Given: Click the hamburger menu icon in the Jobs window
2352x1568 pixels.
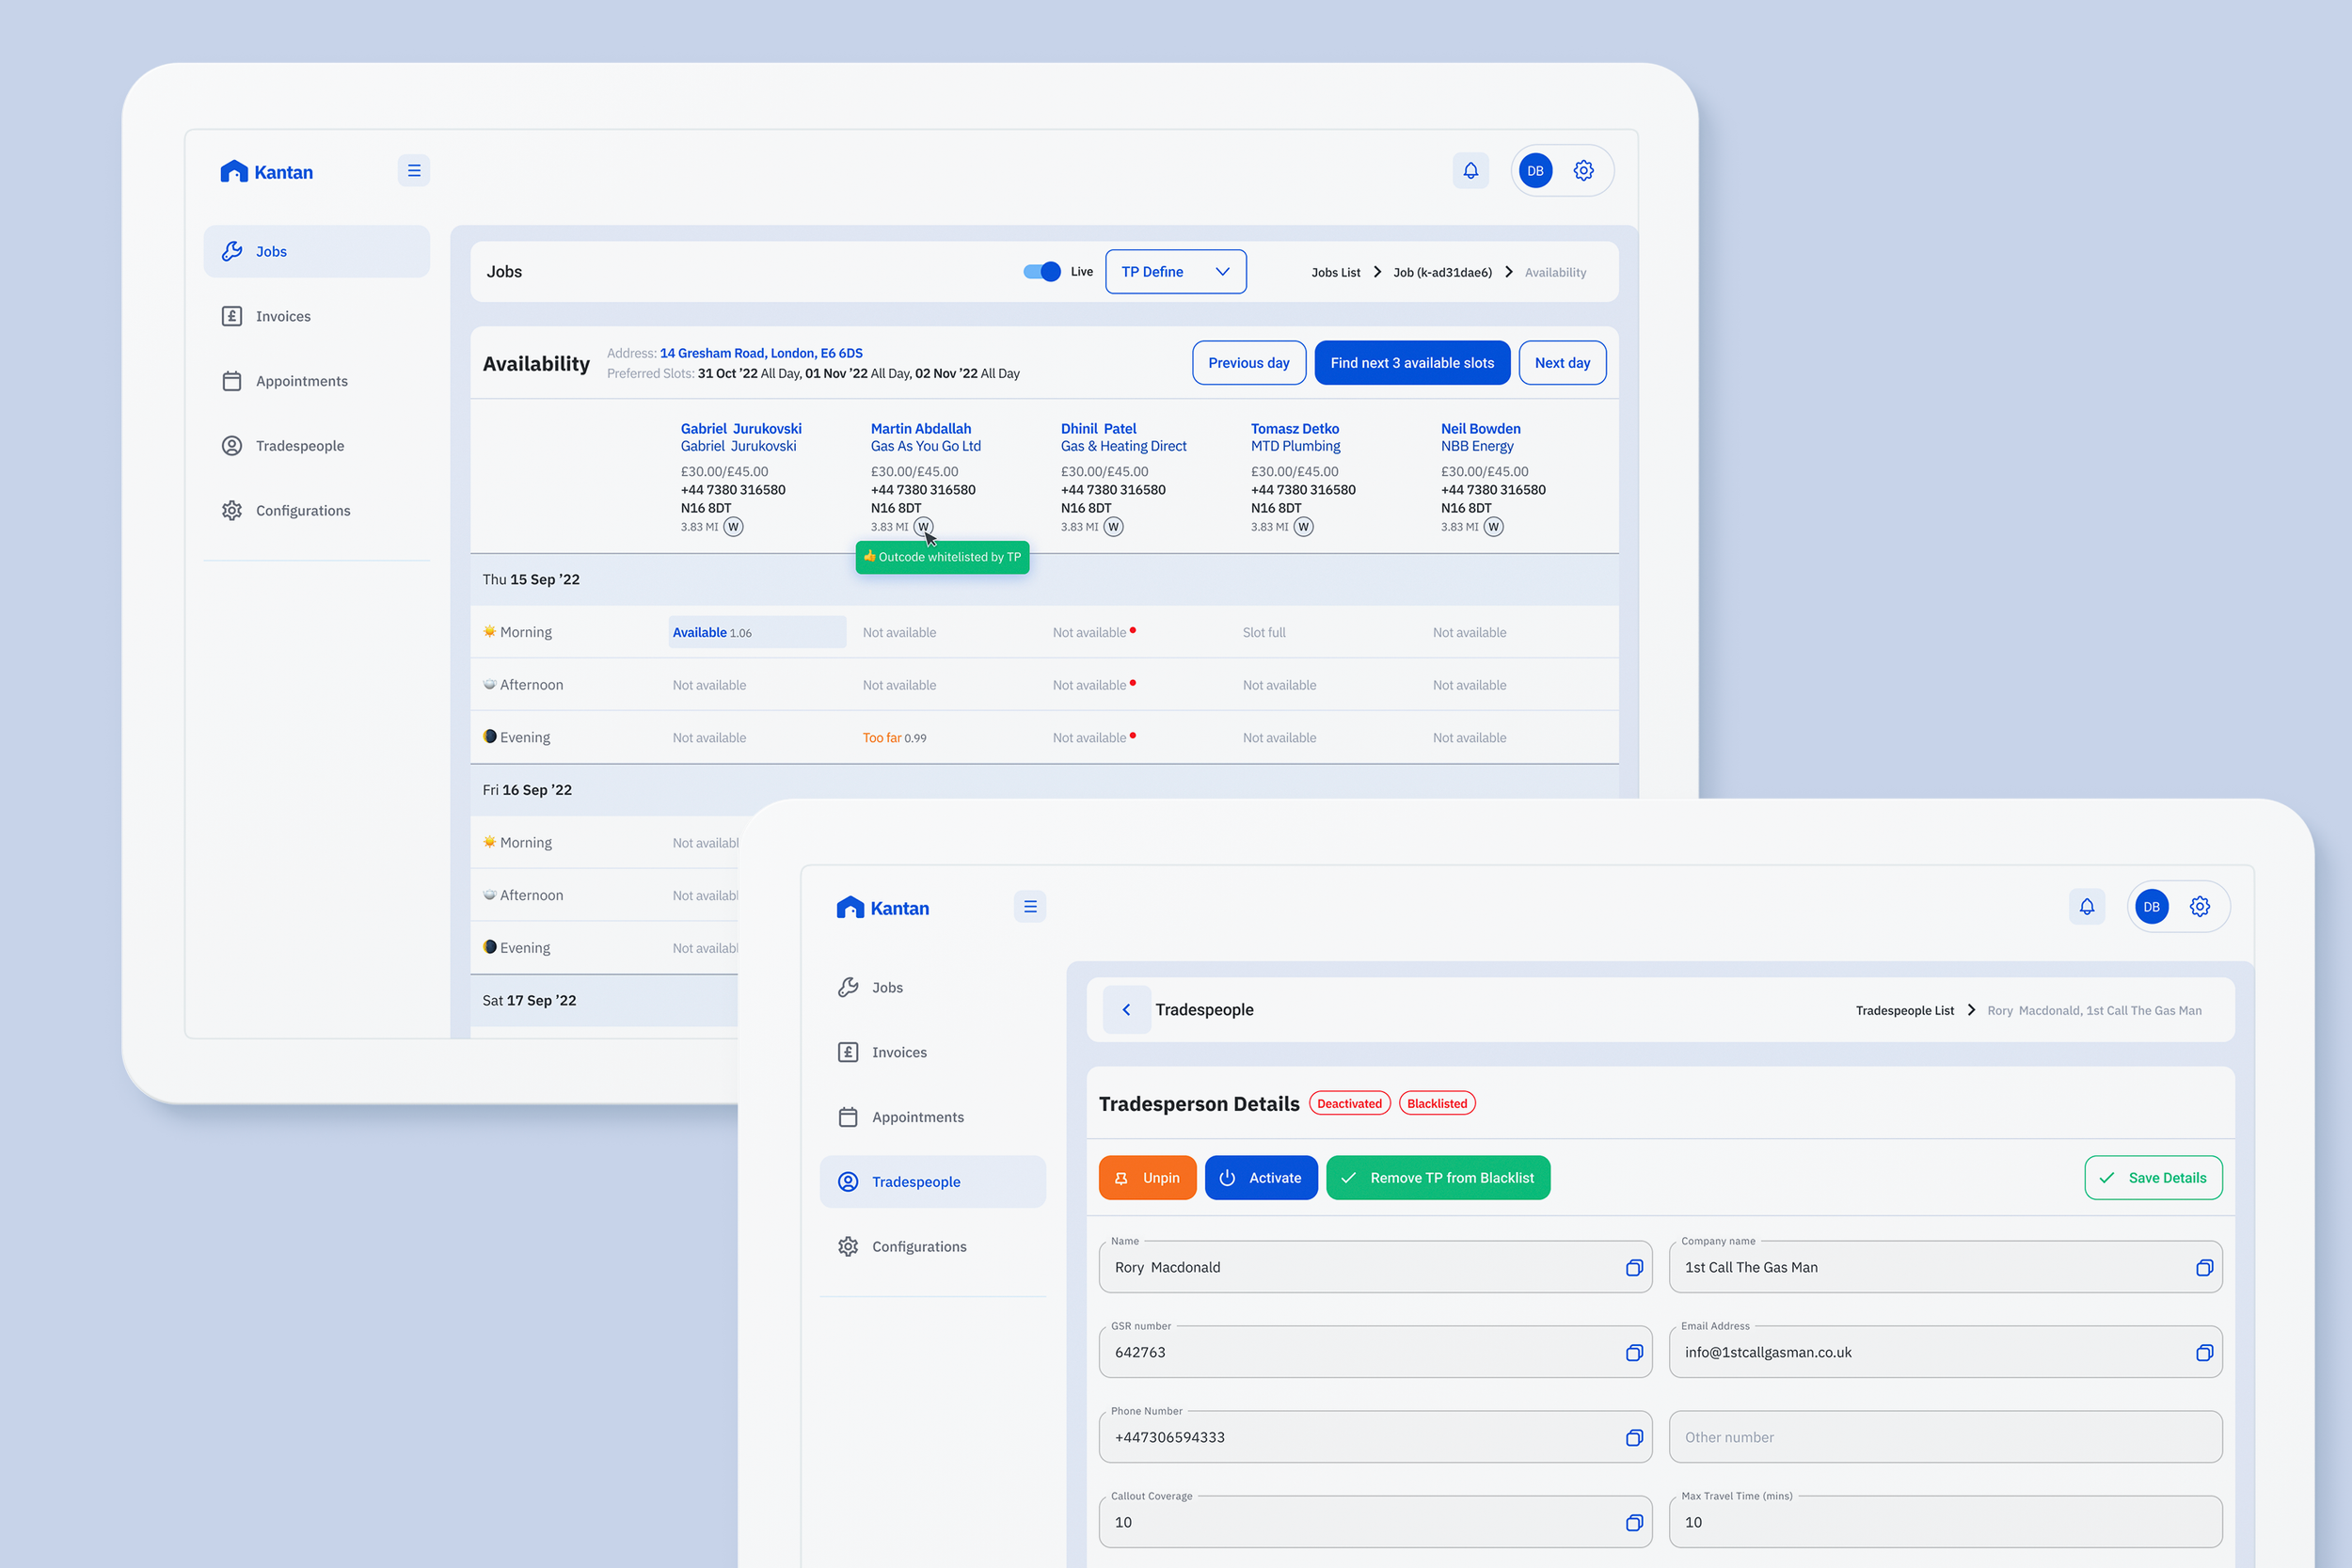Looking at the screenshot, I should pos(414,171).
